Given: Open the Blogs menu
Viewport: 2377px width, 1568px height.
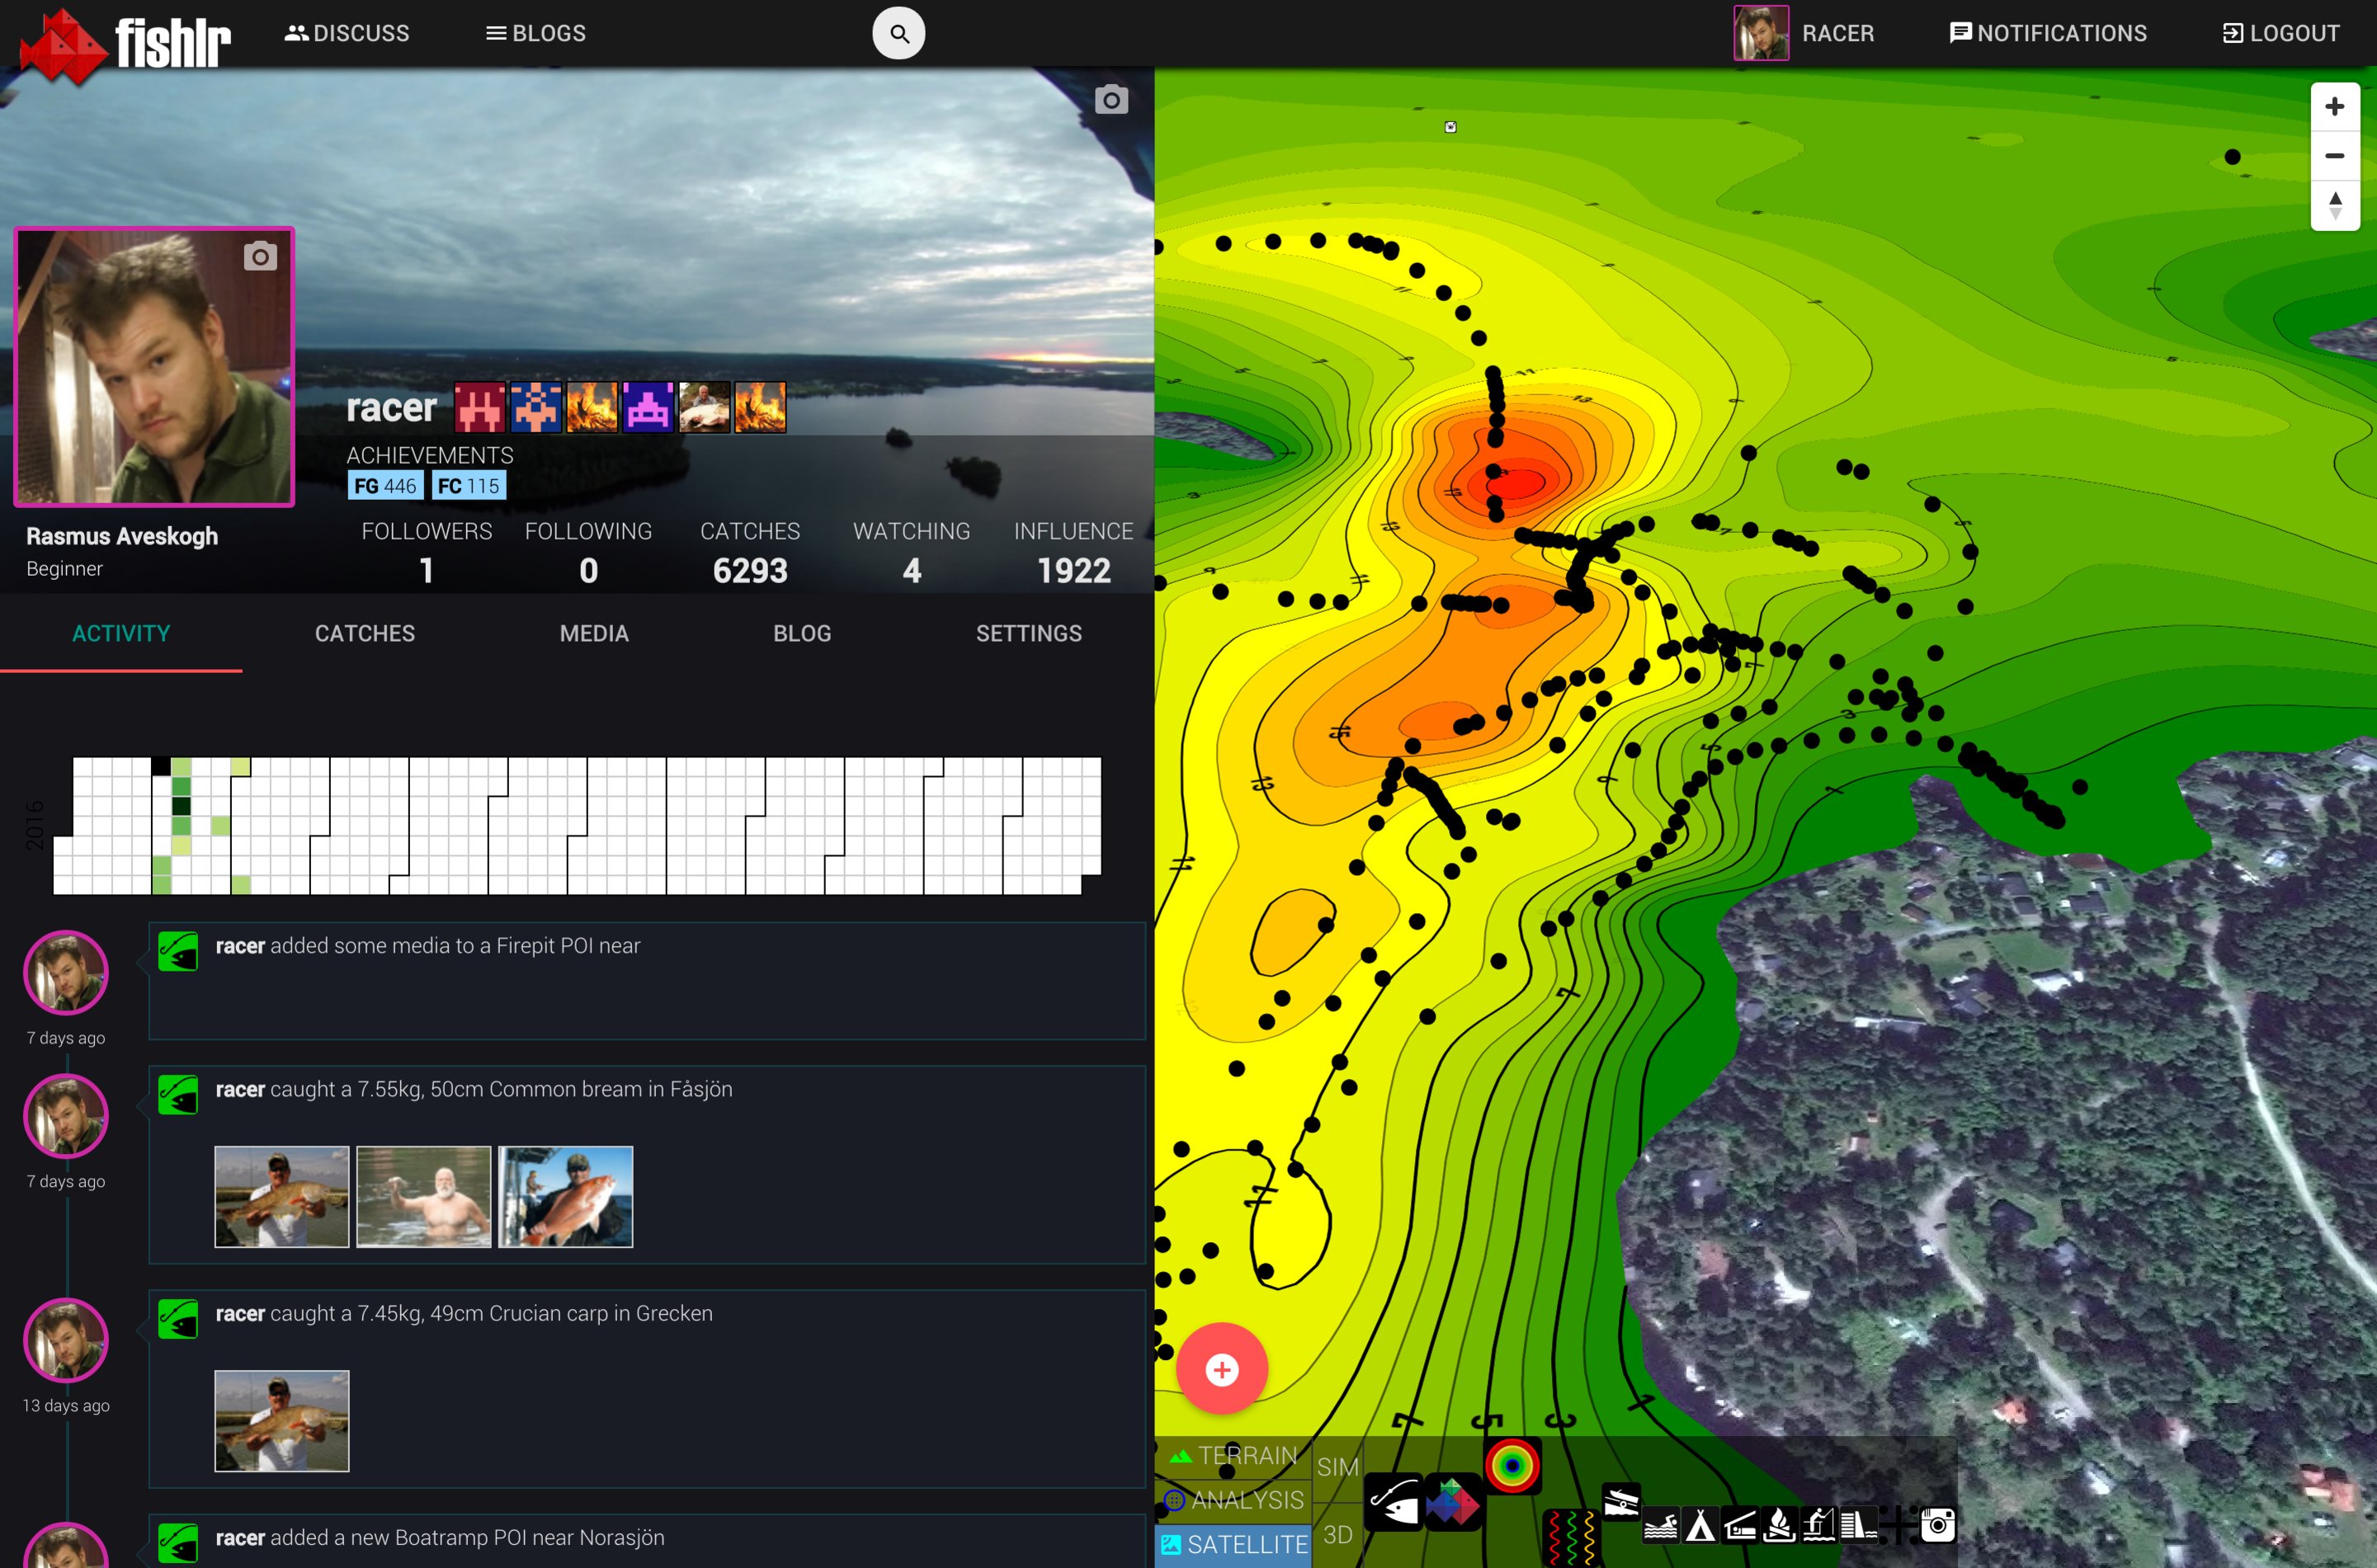Looking at the screenshot, I should 536,34.
